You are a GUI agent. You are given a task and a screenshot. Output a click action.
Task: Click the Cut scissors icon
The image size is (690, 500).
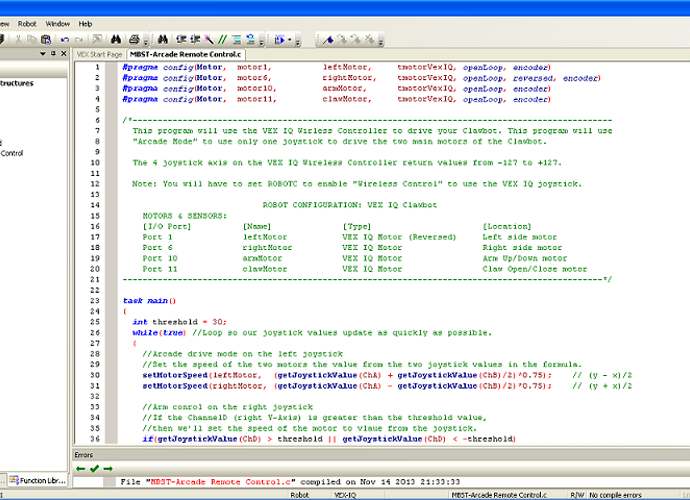pyautogui.click(x=18, y=40)
